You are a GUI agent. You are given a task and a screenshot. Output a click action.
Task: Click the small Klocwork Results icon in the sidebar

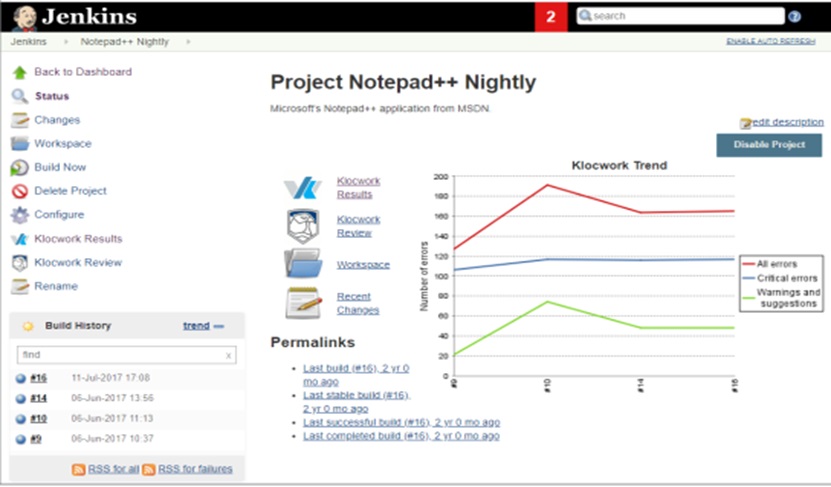click(20, 239)
